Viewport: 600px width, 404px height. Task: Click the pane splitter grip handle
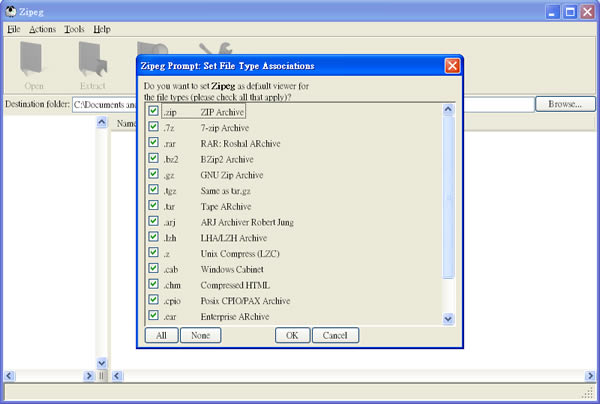pos(101,376)
